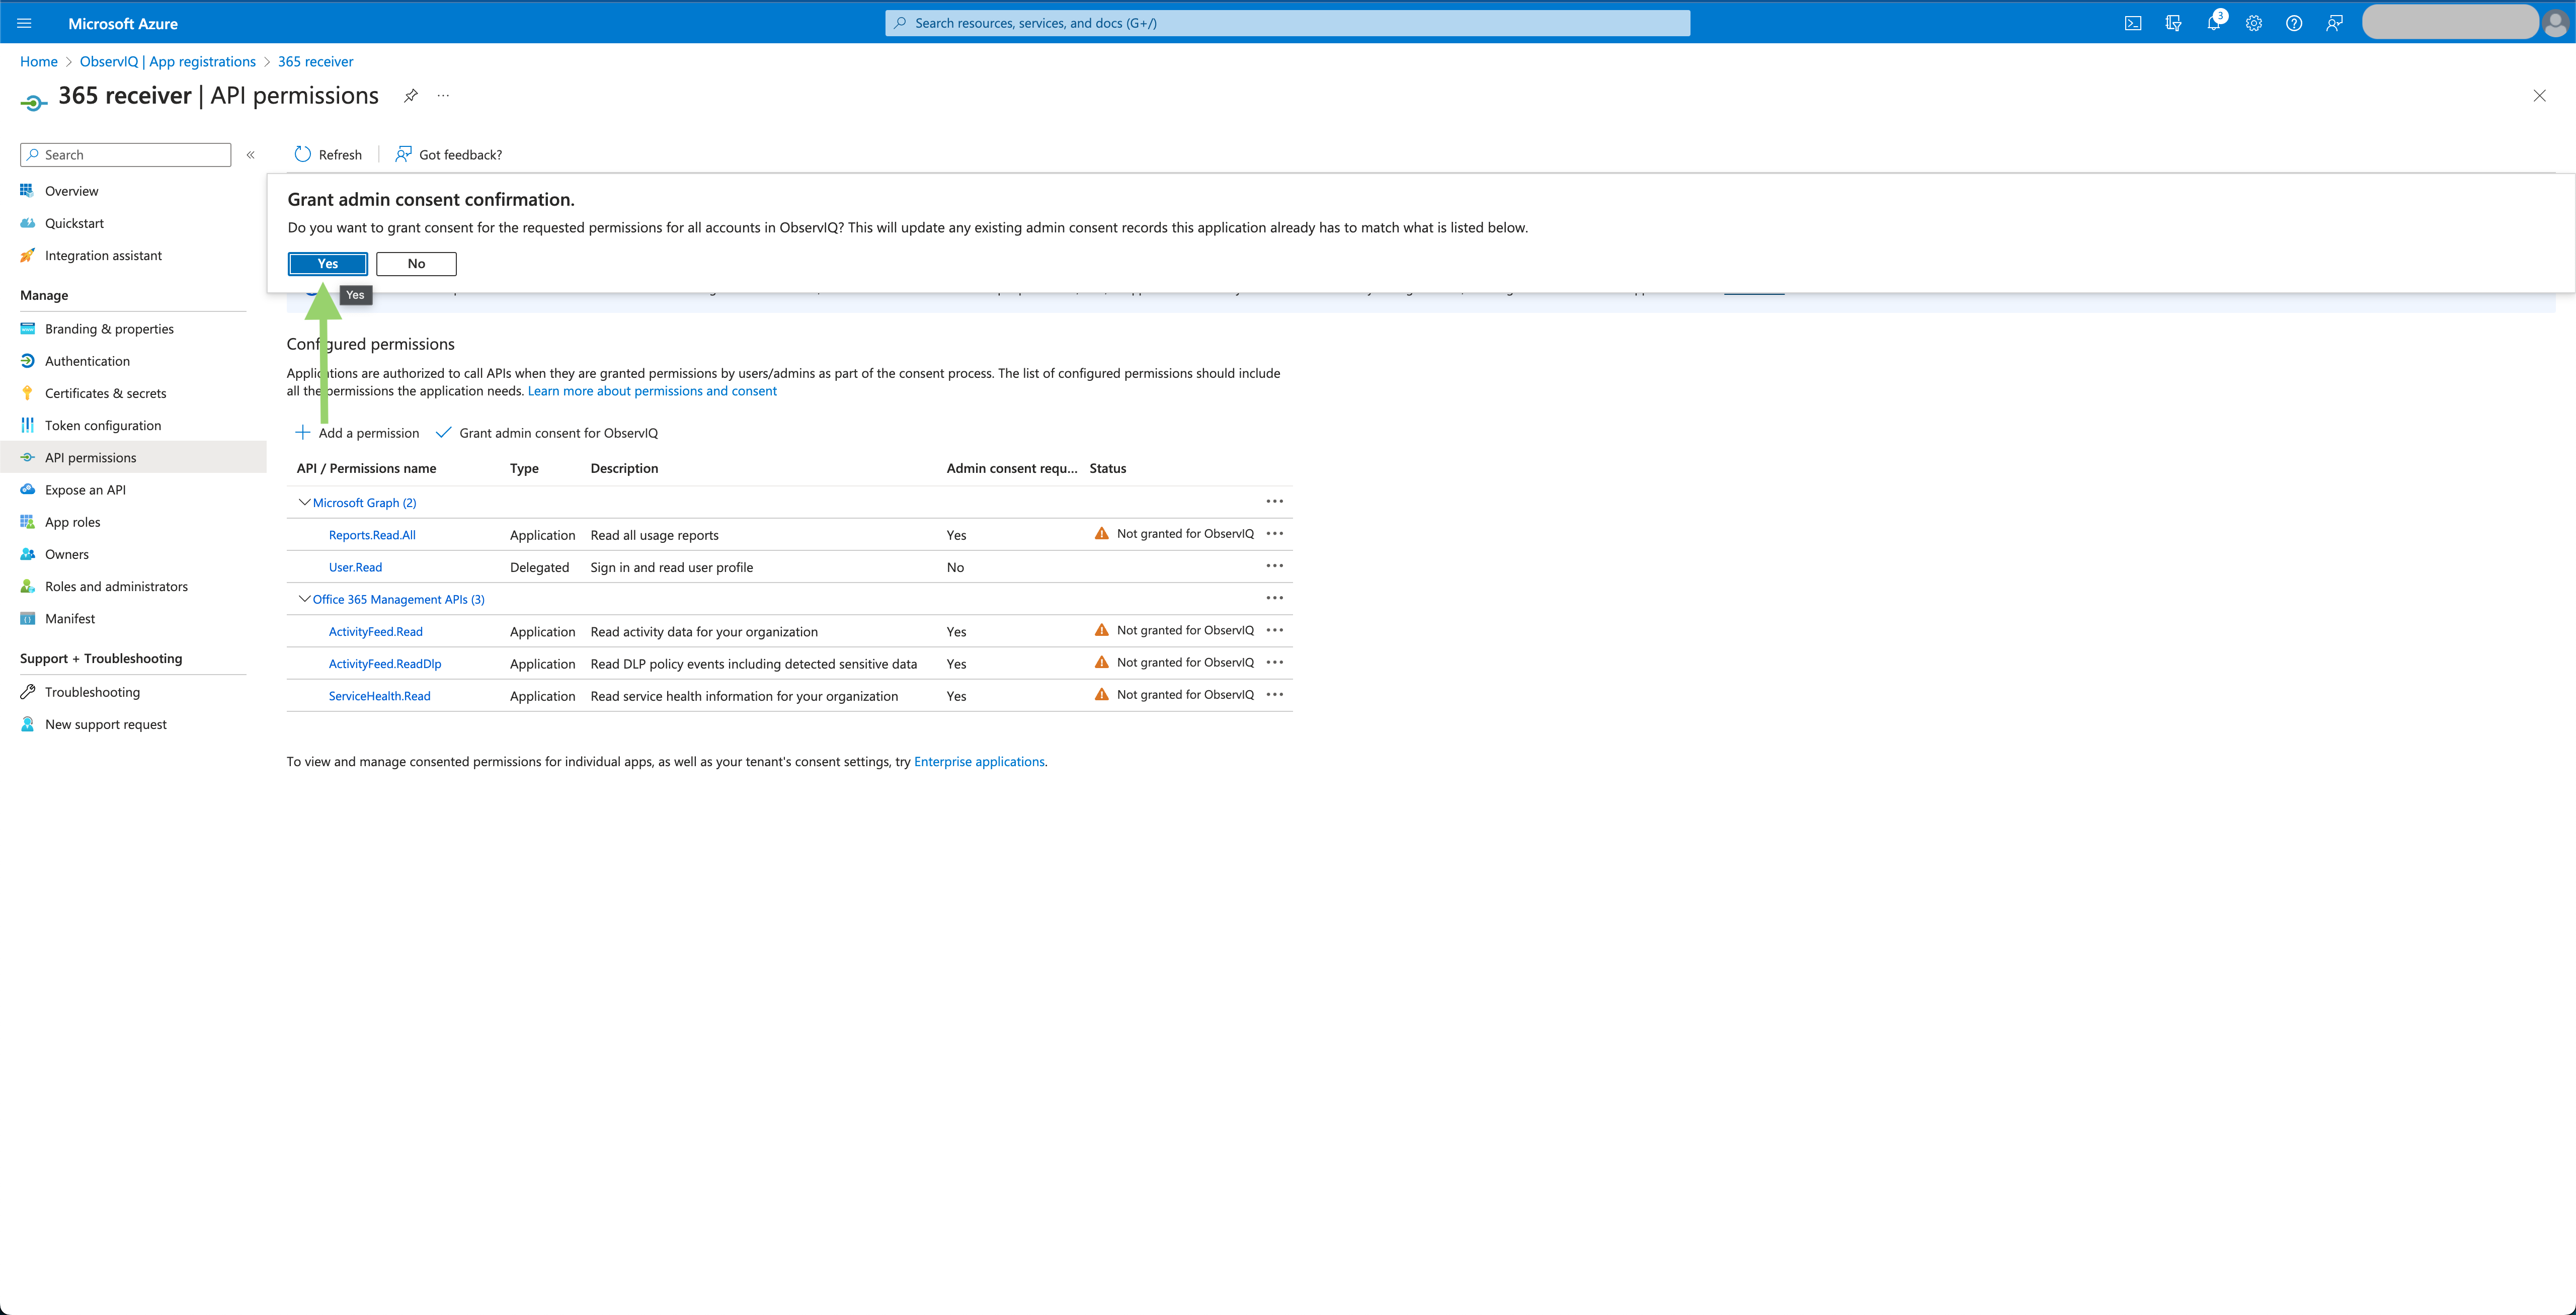Open options menu for Reports.Read.All
Screen dimensions: 2576x1315
coord(1274,533)
